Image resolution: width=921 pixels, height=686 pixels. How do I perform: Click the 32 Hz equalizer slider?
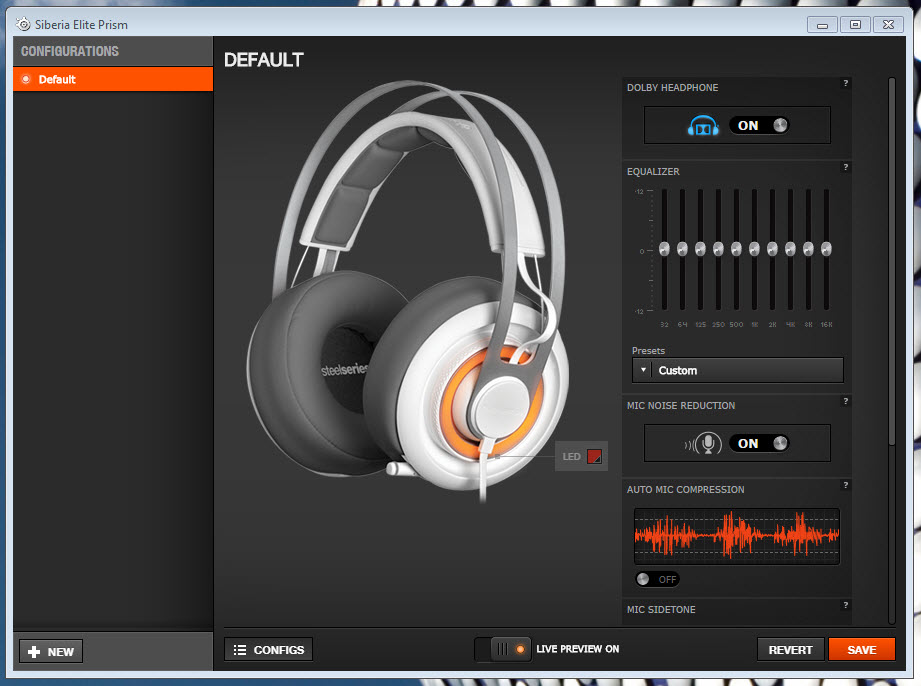tap(664, 250)
